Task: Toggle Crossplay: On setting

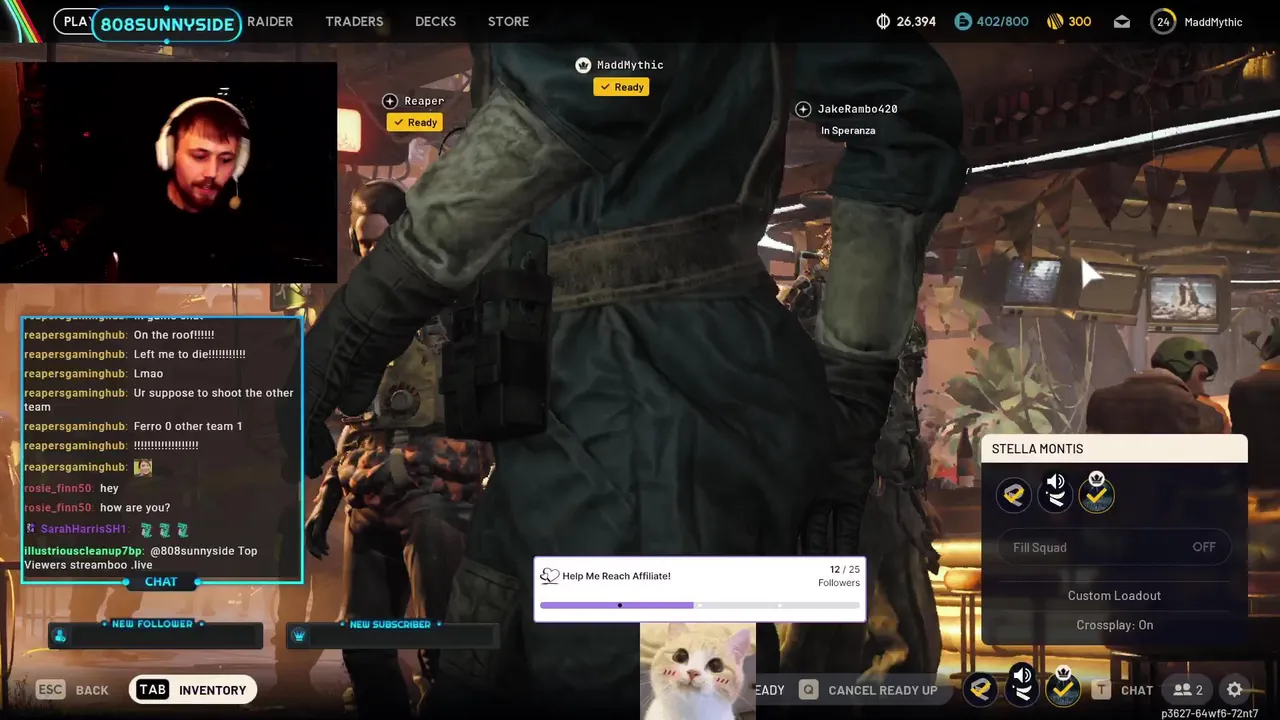Action: (x=1114, y=625)
